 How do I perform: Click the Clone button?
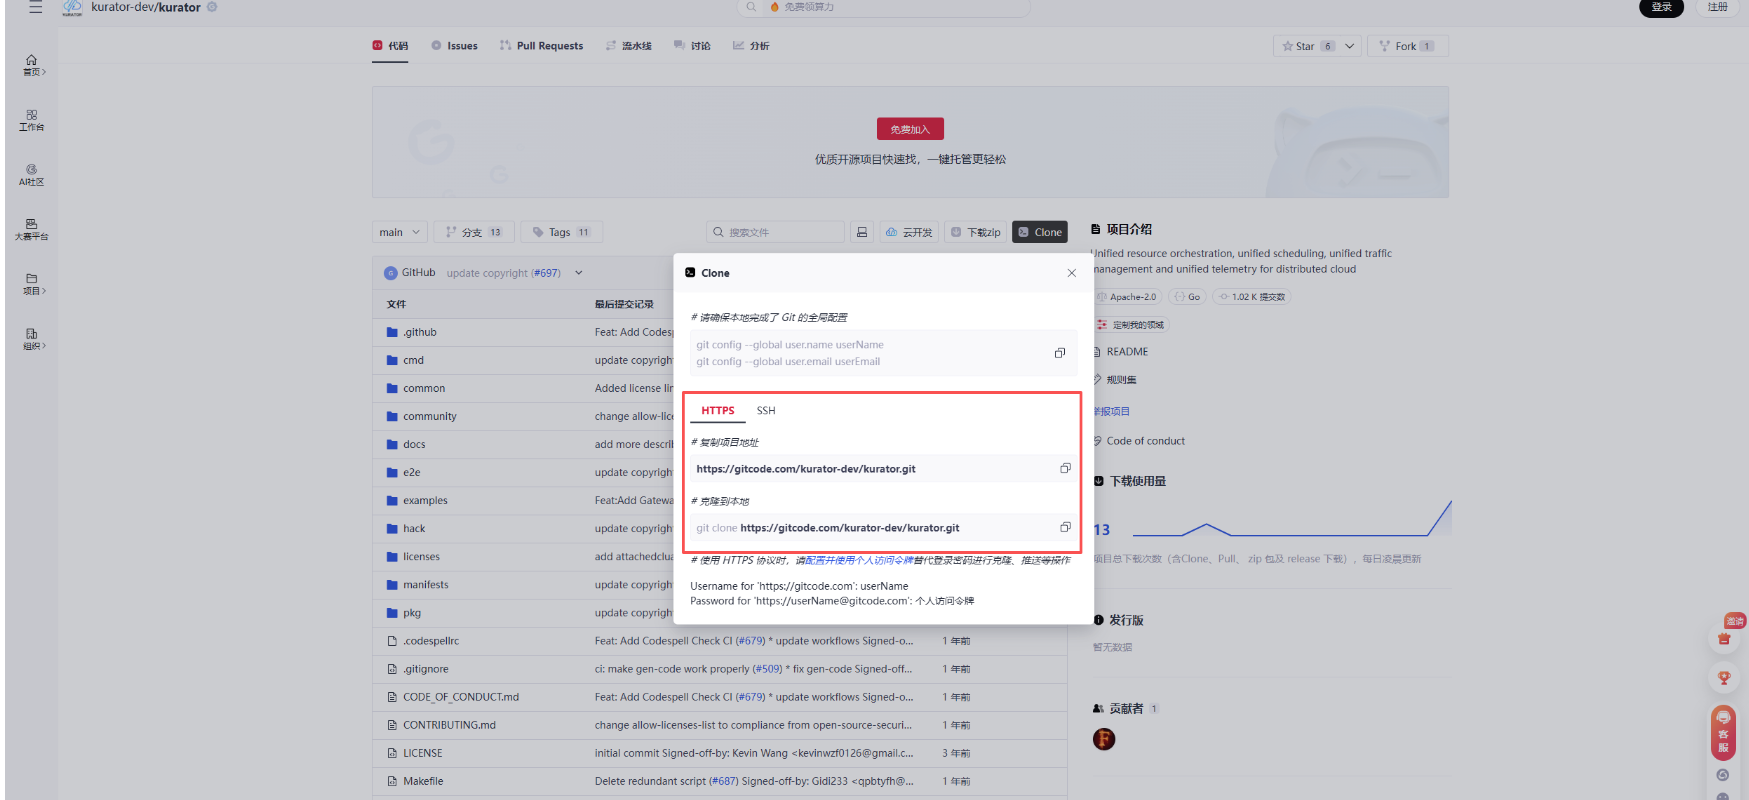[x=1040, y=232]
